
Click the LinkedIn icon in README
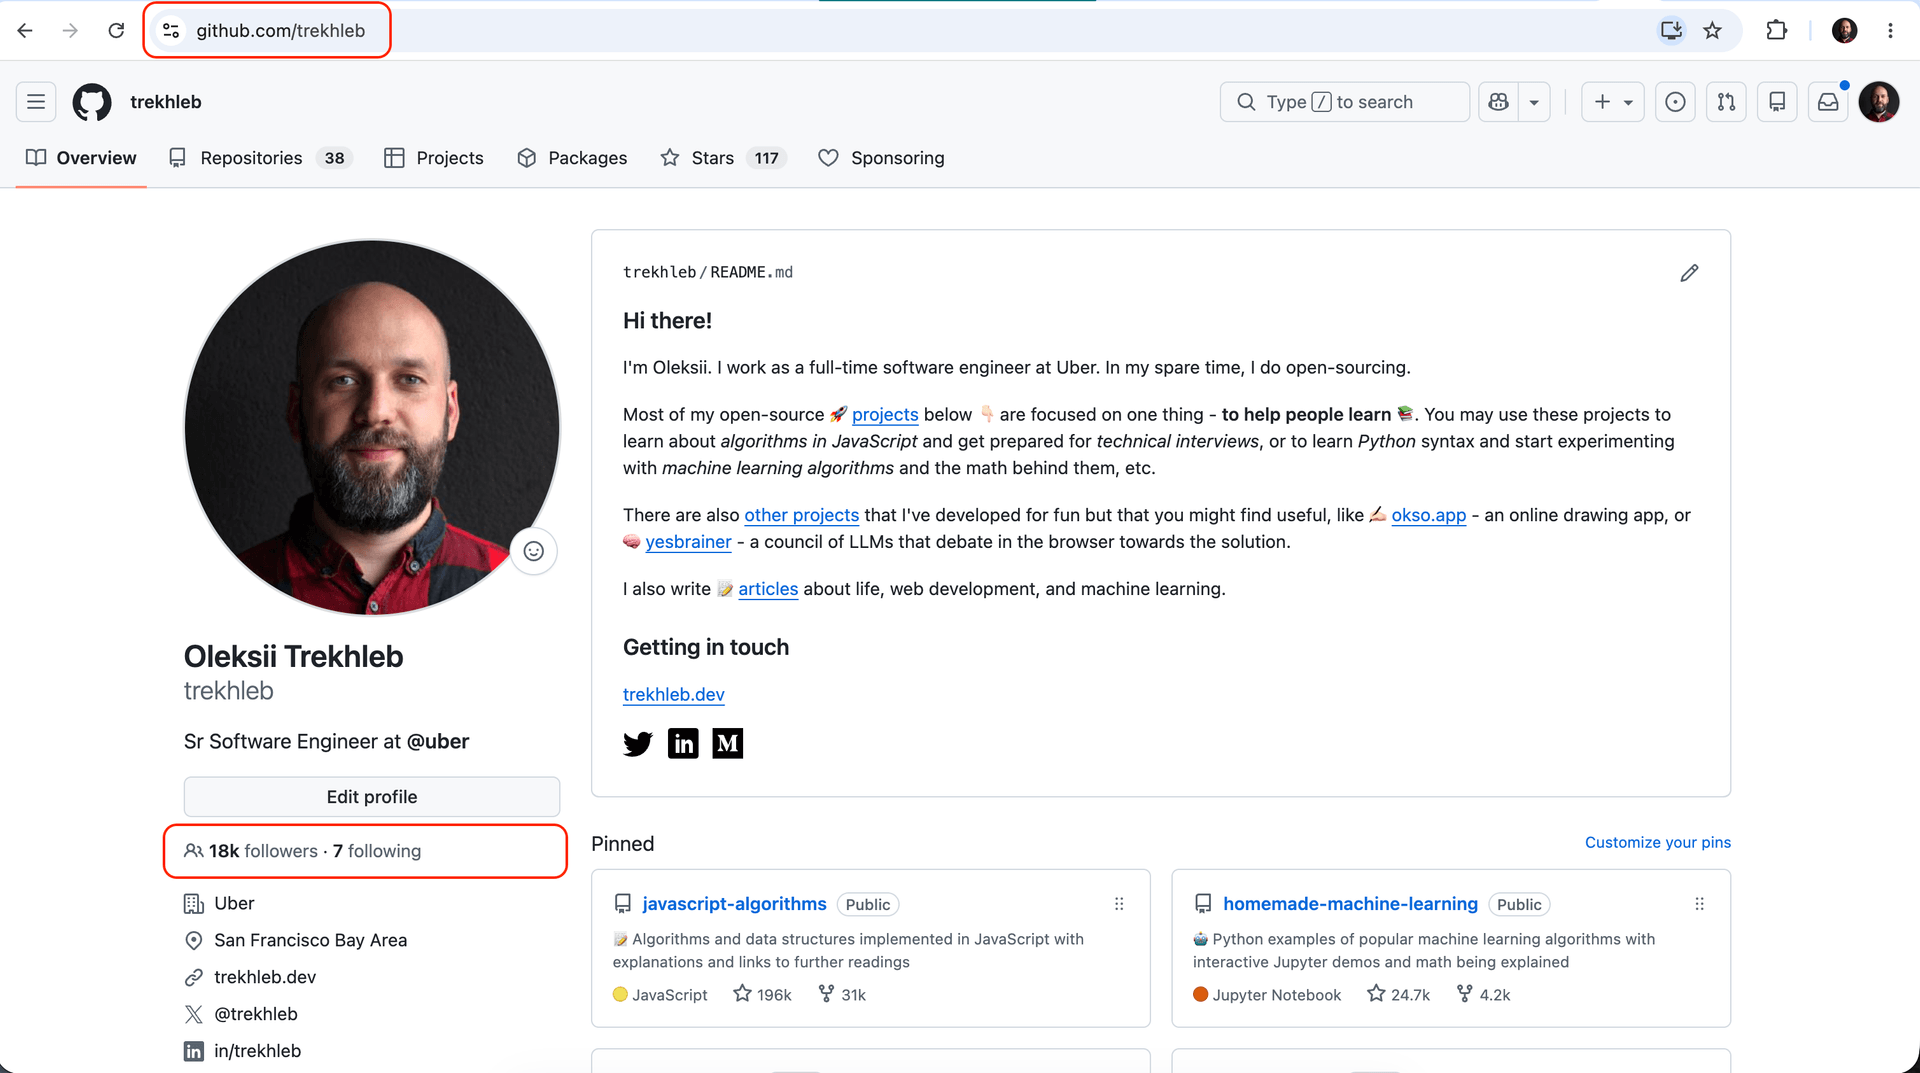pyautogui.click(x=683, y=743)
